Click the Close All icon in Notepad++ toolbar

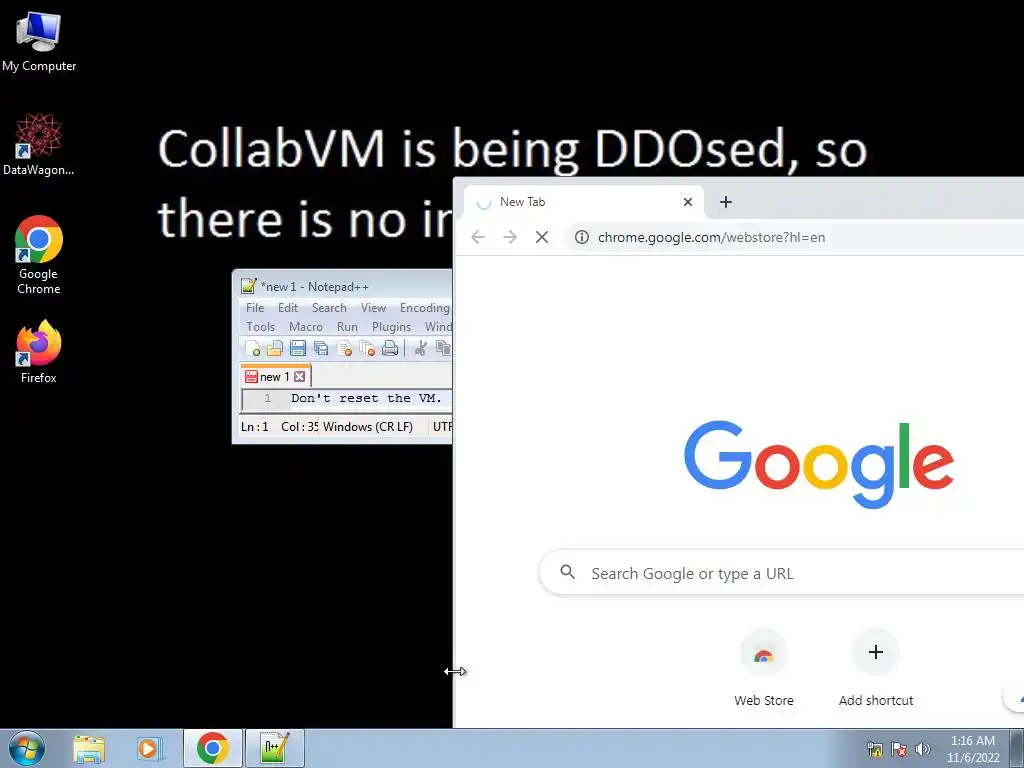(367, 349)
